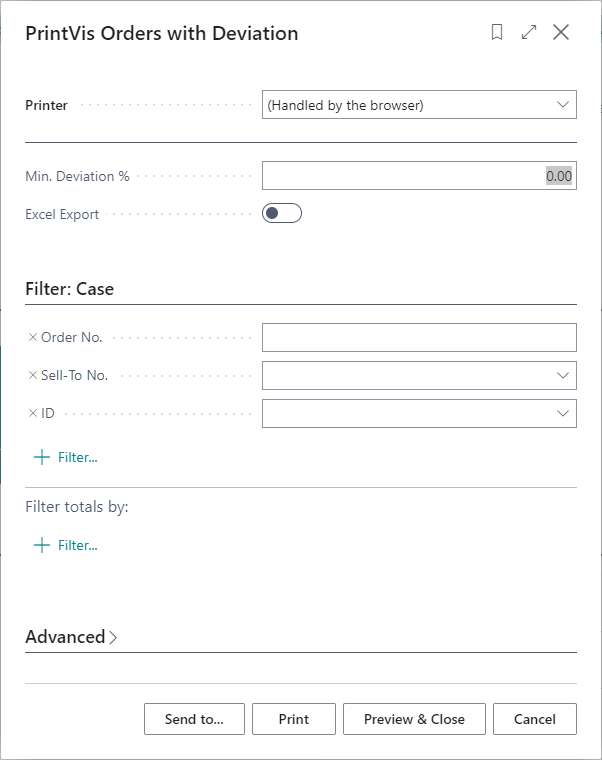Toggle the Excel Export switch

tap(281, 213)
